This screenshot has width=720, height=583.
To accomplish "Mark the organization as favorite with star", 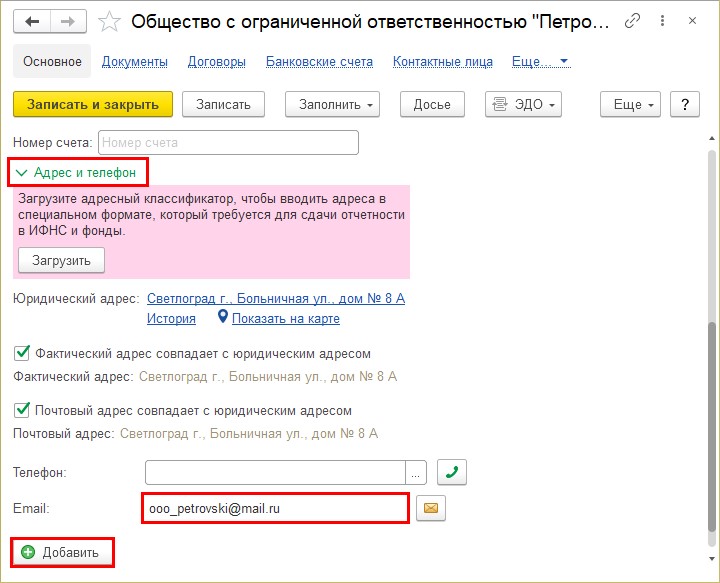I will tap(112, 21).
